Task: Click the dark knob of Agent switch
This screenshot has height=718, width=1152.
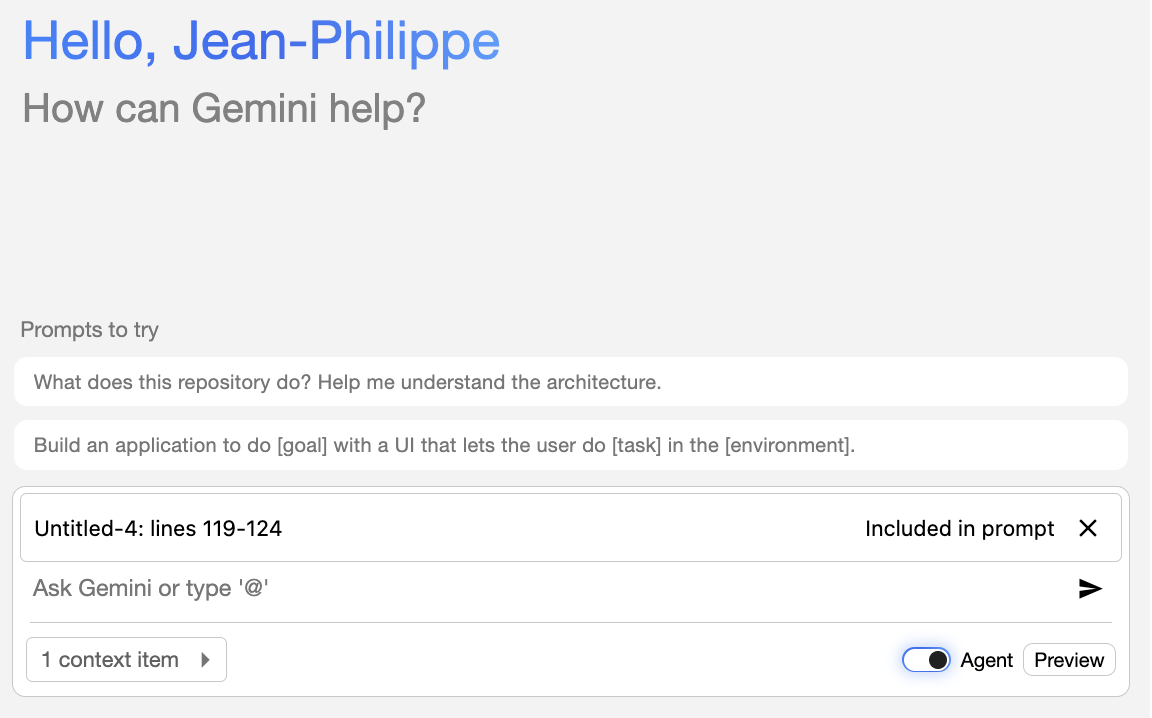Action: click(x=938, y=660)
